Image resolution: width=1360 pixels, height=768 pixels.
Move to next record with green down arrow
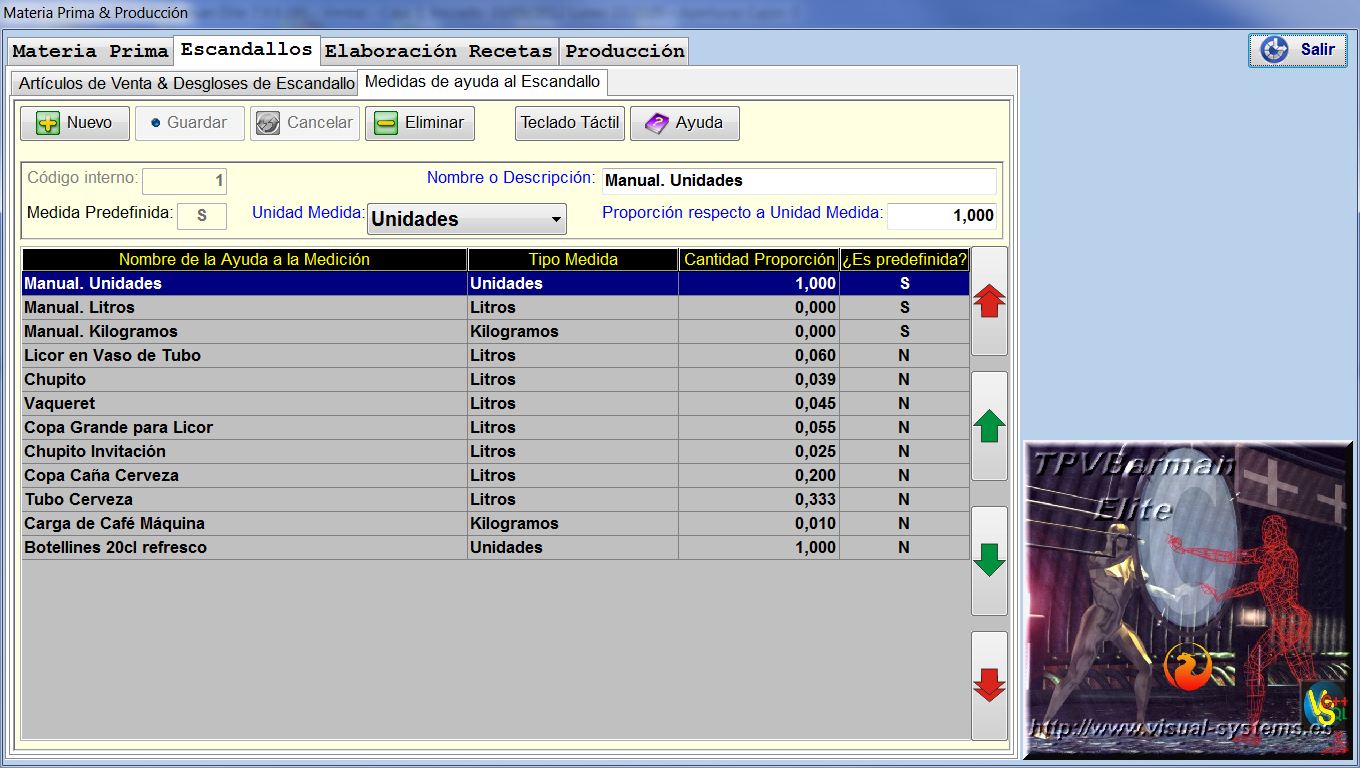[x=989, y=560]
